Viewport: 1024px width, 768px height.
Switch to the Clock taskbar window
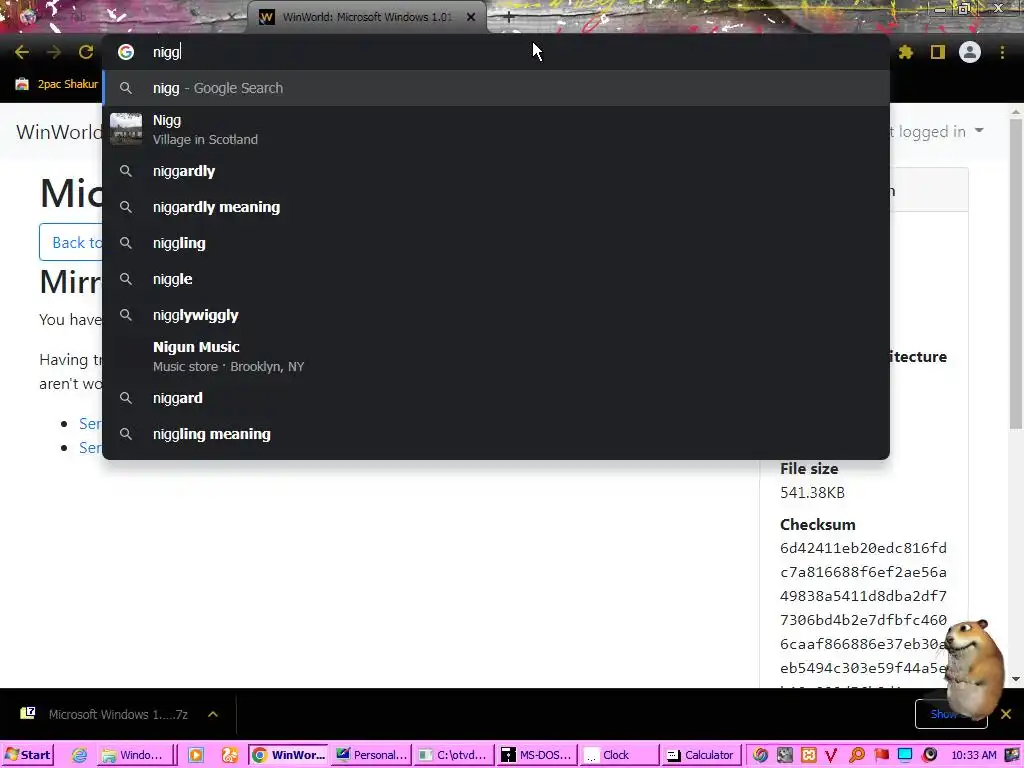tap(618, 755)
